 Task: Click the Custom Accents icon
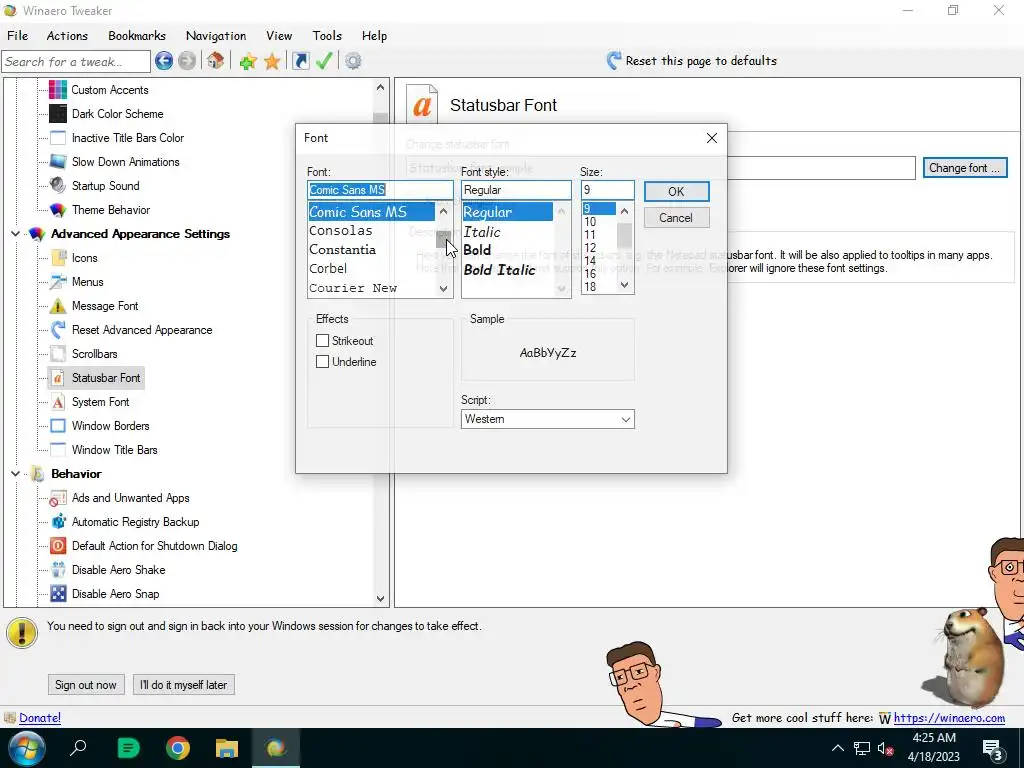[58, 89]
